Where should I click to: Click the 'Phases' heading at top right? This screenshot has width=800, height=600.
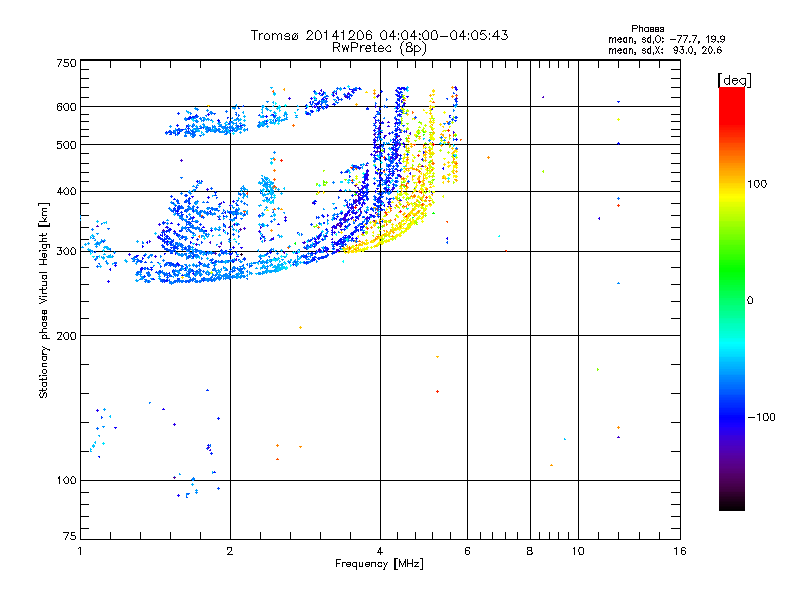click(x=647, y=29)
